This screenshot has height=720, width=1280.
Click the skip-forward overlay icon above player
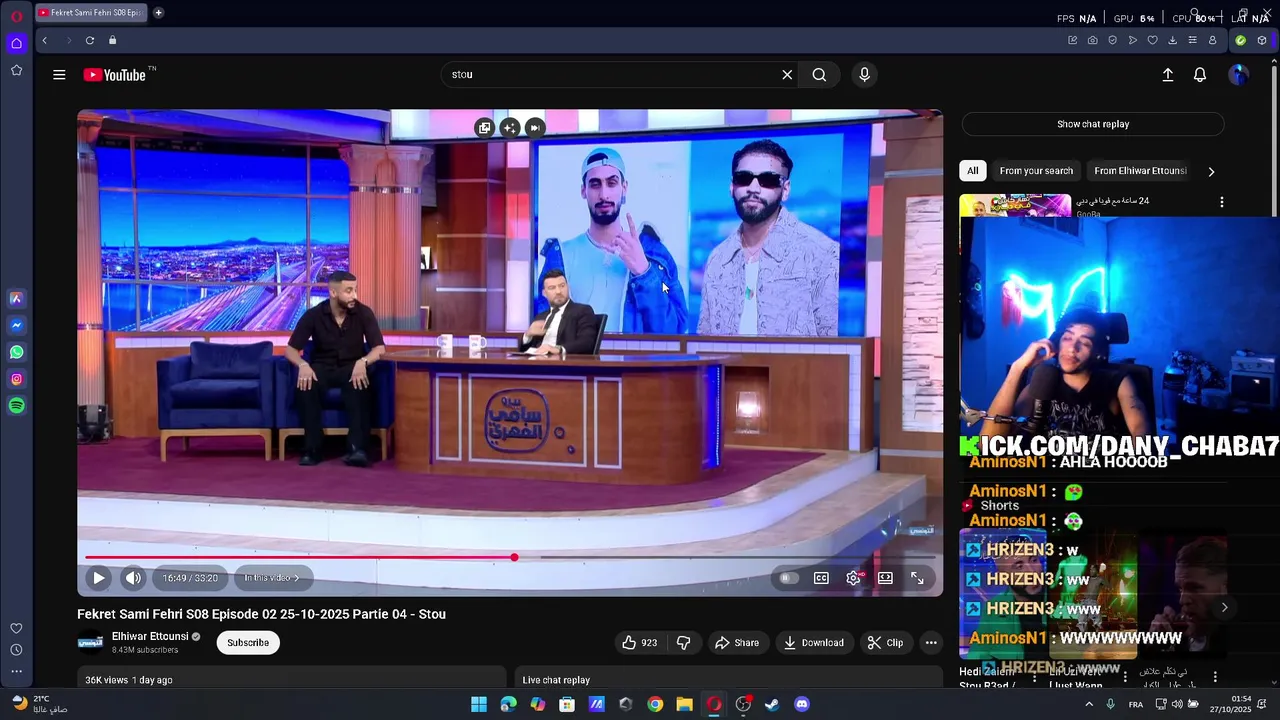[535, 128]
